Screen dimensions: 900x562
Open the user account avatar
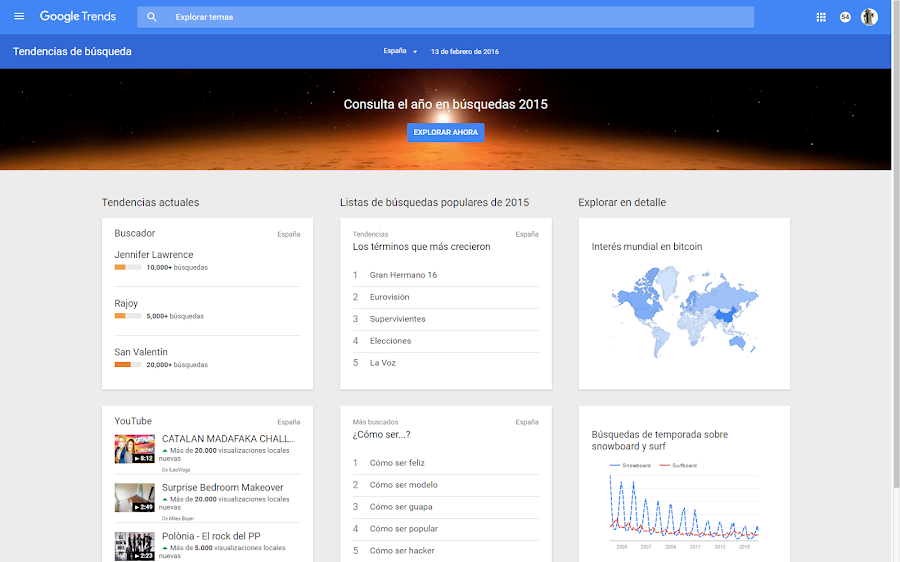(x=869, y=17)
